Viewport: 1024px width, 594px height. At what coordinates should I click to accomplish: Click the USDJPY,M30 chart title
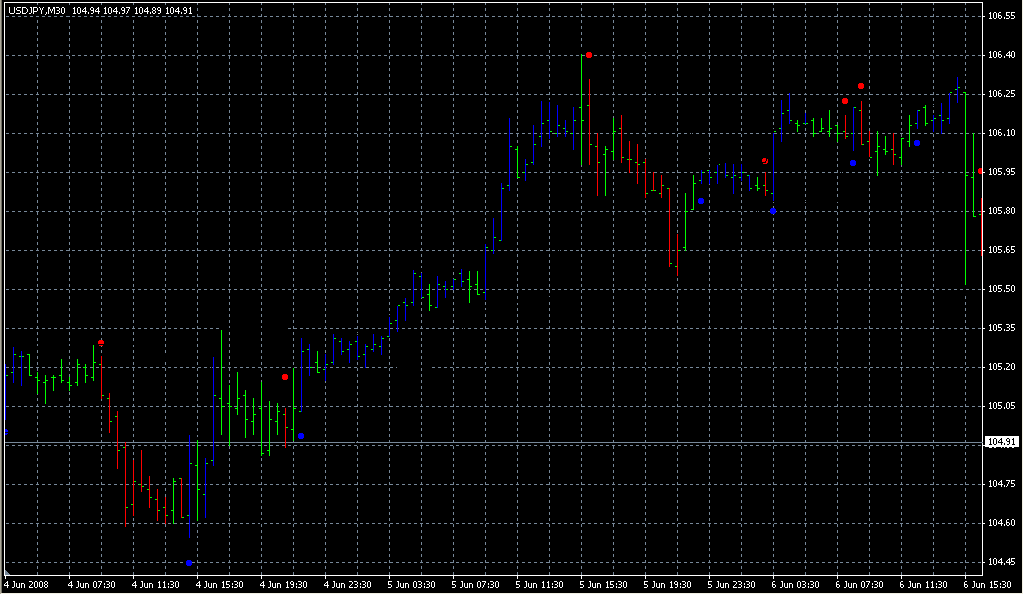point(36,10)
